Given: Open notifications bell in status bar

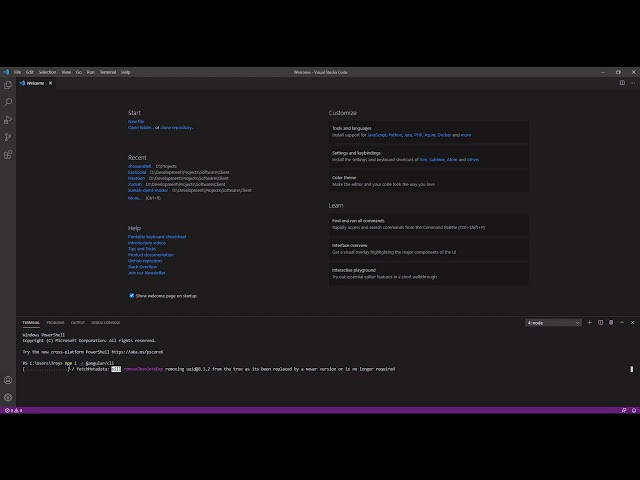Looking at the screenshot, I should [634, 410].
